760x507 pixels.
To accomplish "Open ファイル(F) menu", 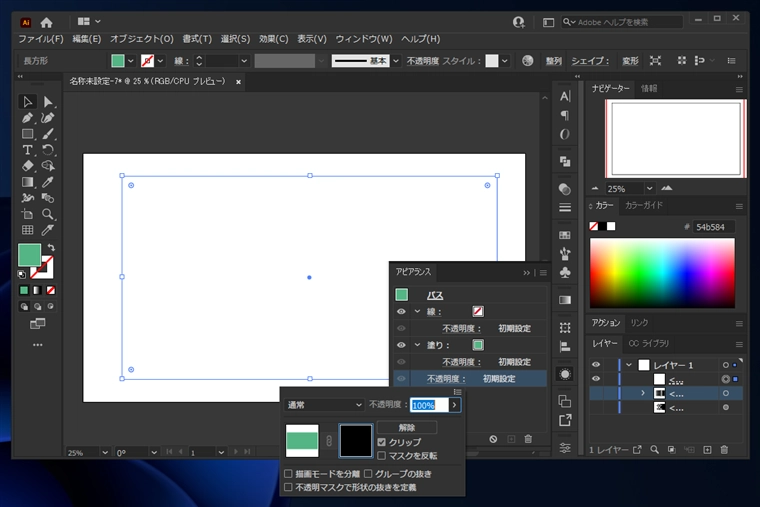I will coord(41,39).
